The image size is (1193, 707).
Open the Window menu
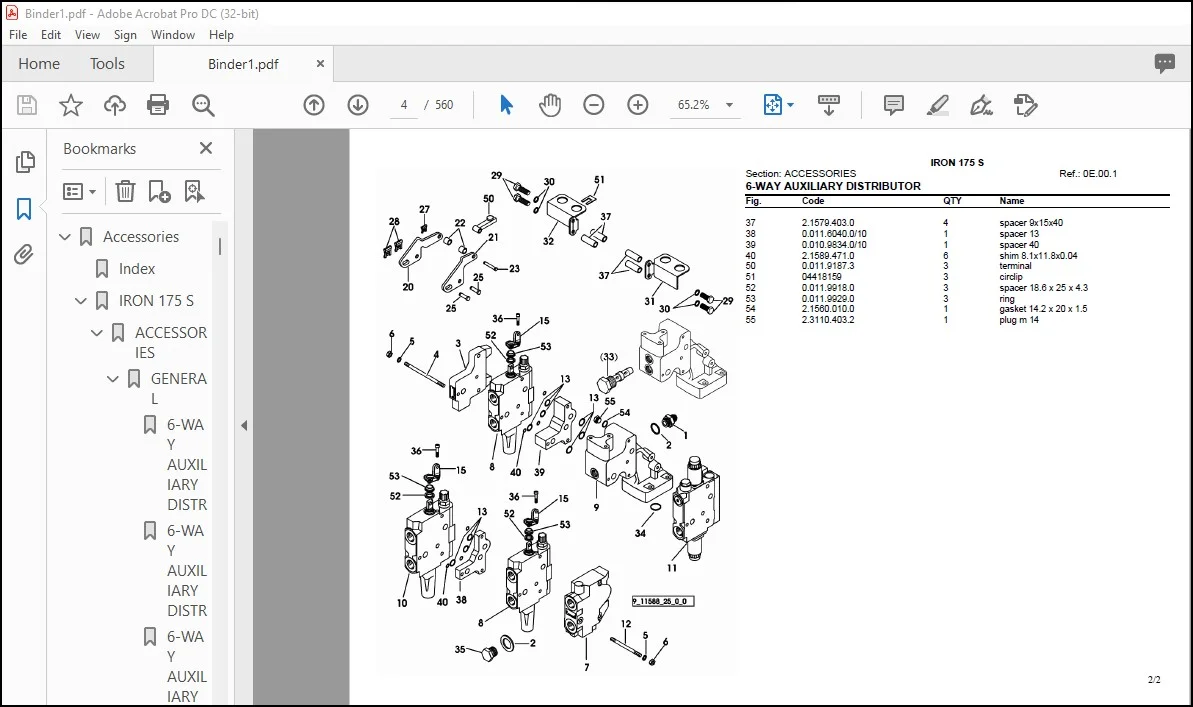tap(173, 35)
